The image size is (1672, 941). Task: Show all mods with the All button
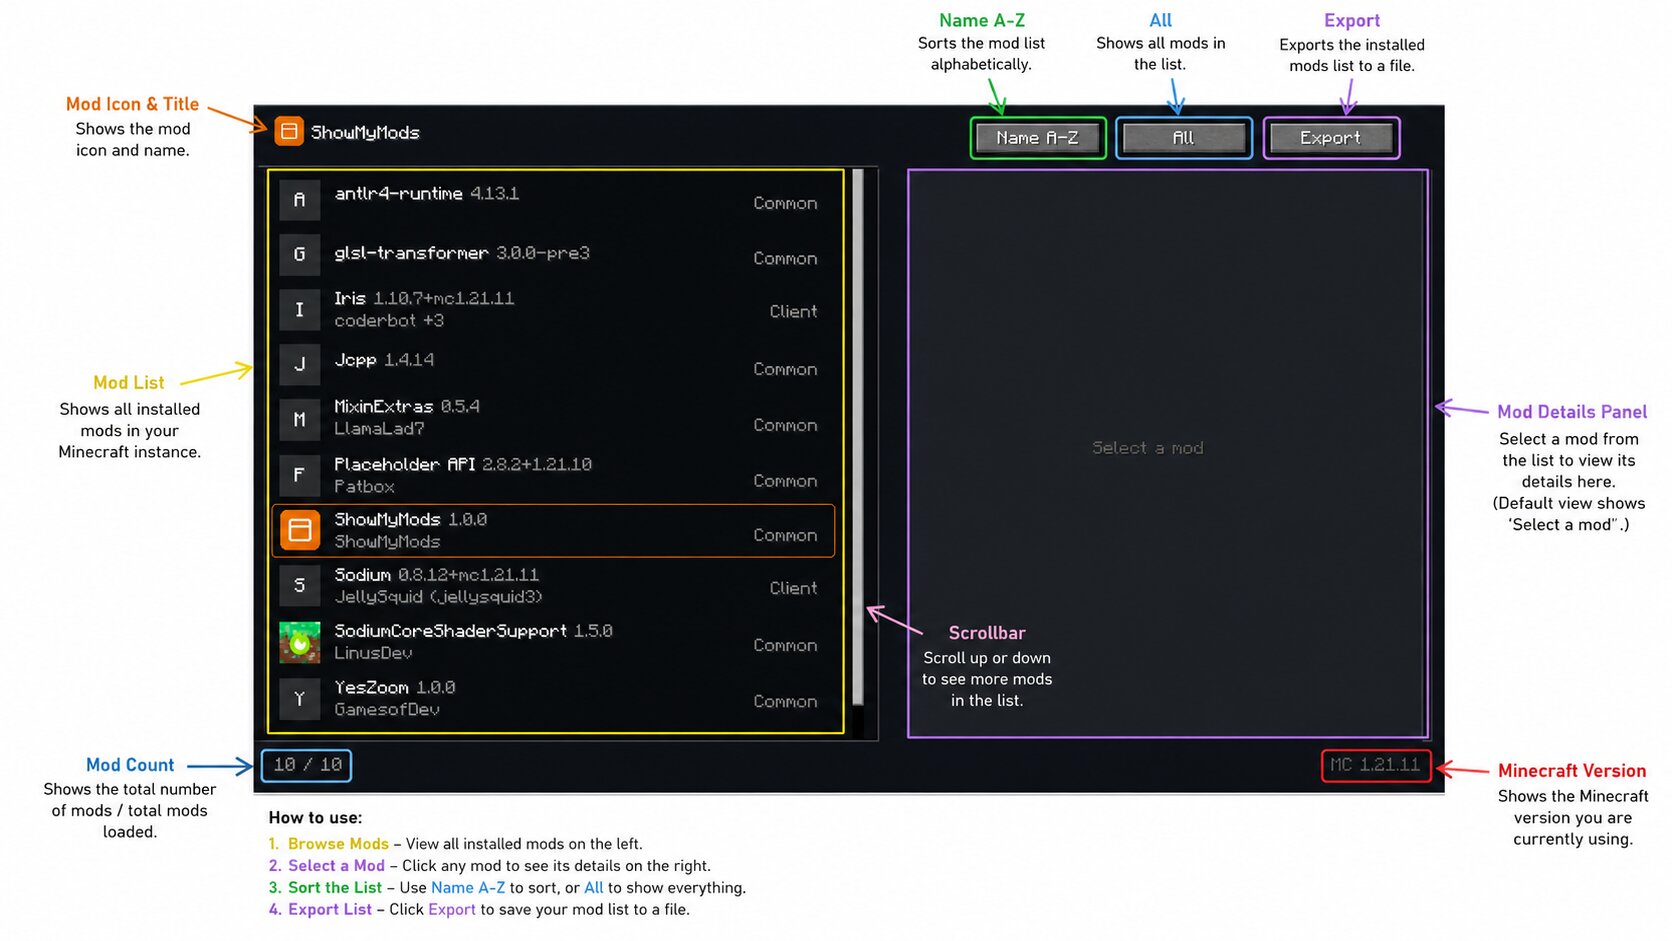[1183, 138]
